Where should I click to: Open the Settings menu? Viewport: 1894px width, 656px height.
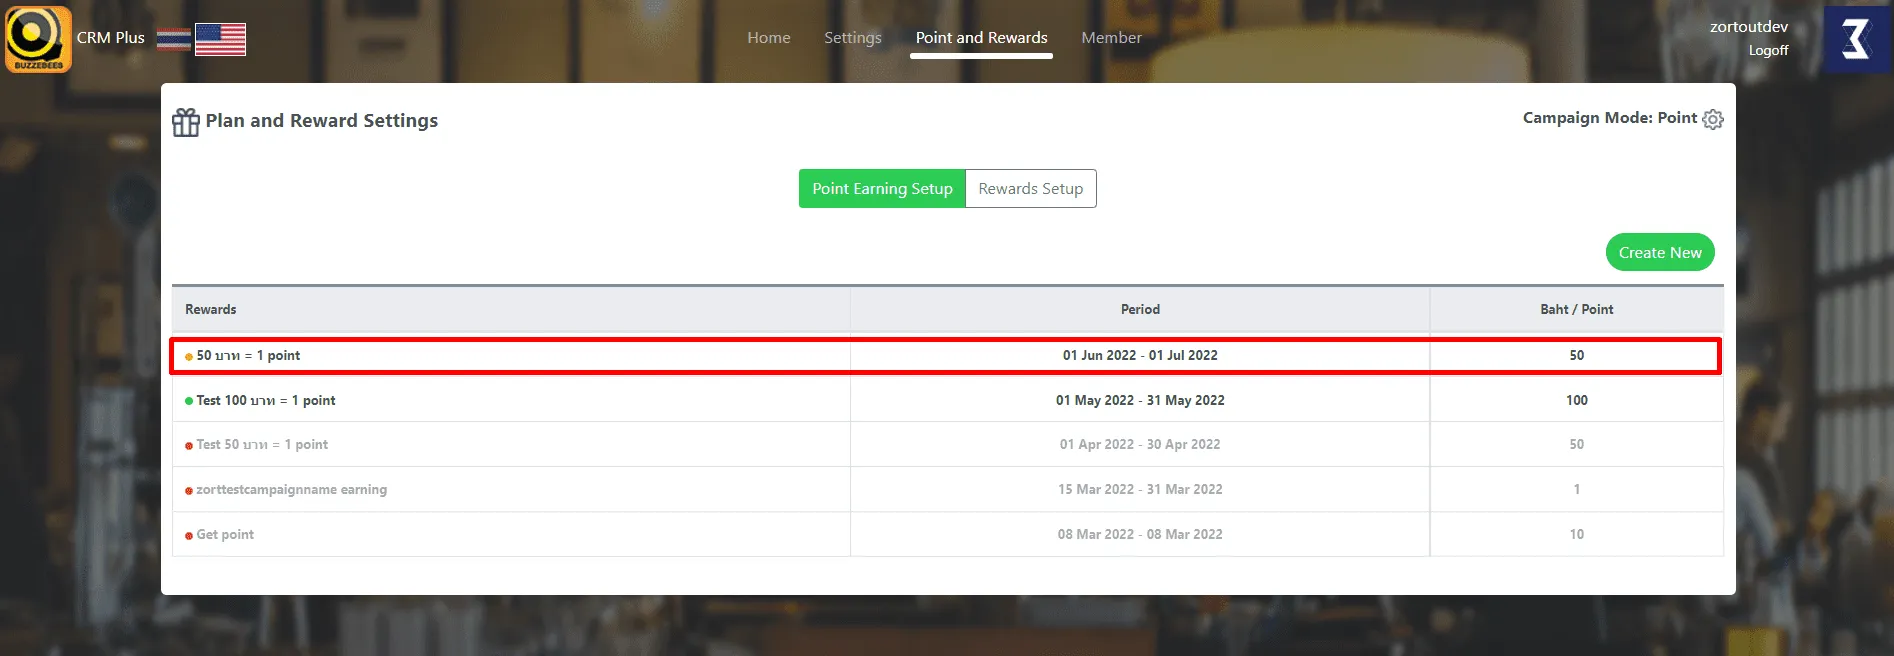(x=852, y=38)
